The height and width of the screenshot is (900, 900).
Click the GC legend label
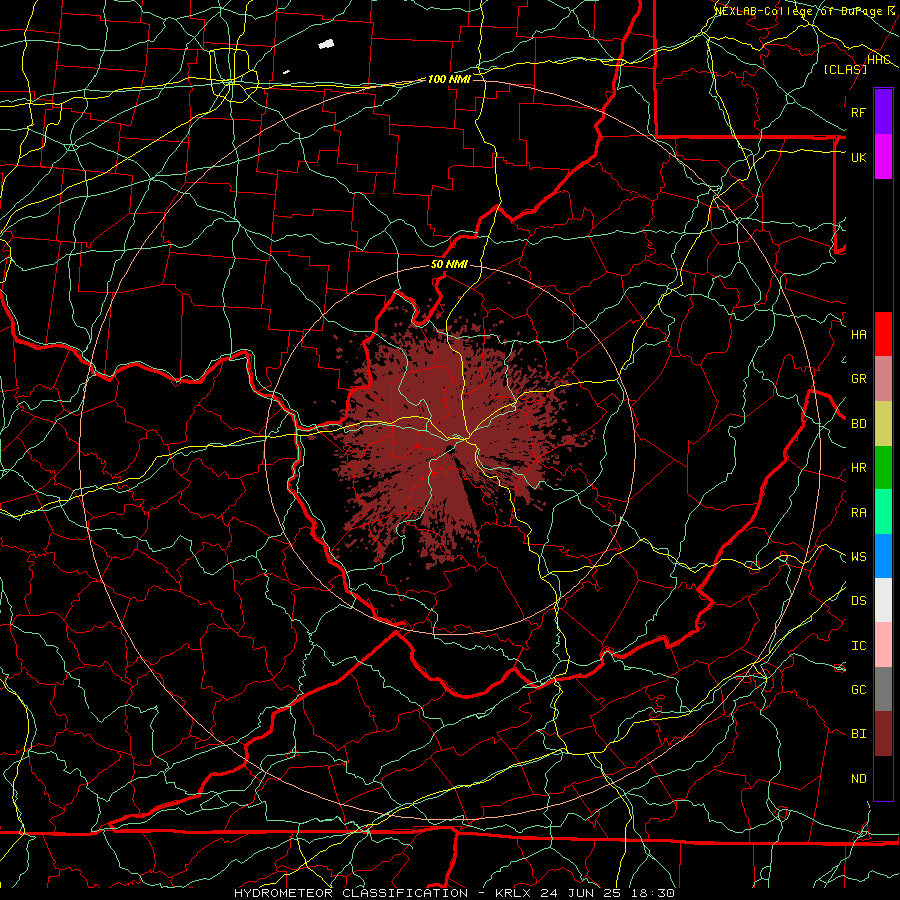[x=858, y=690]
